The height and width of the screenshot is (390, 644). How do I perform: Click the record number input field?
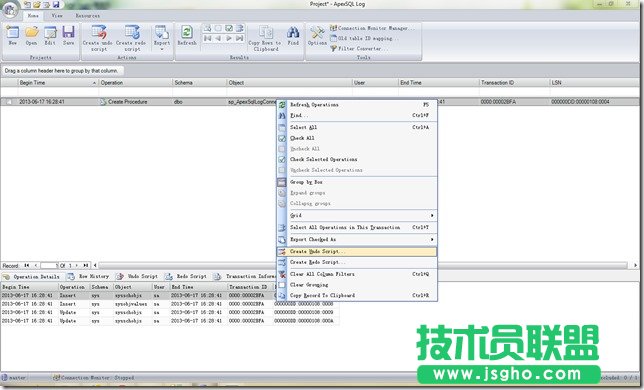pos(49,266)
